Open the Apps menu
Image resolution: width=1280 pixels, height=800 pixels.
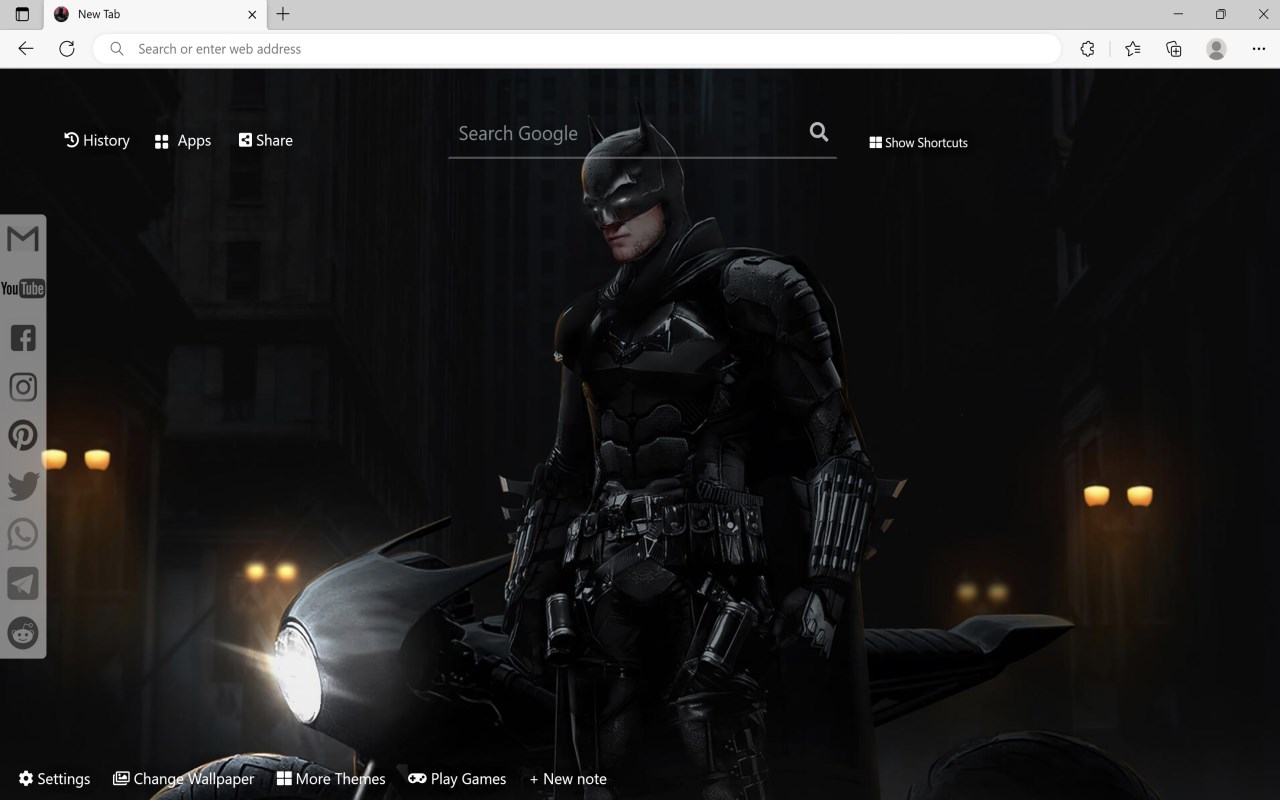coord(183,141)
